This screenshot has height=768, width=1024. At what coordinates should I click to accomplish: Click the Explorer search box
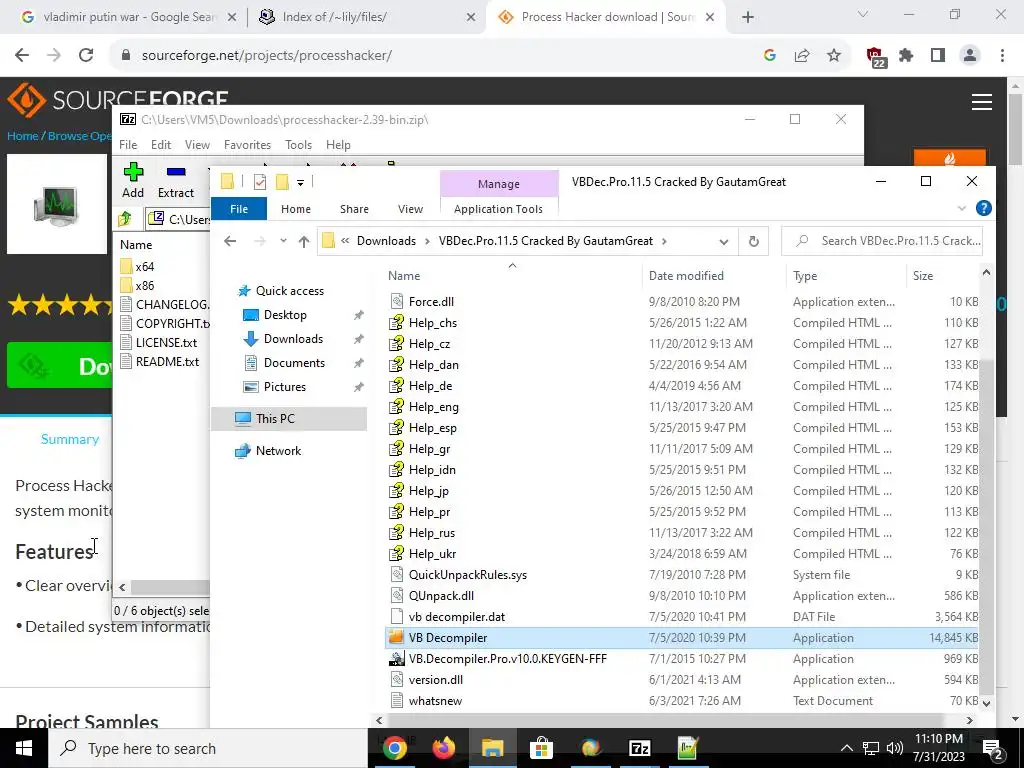point(882,241)
